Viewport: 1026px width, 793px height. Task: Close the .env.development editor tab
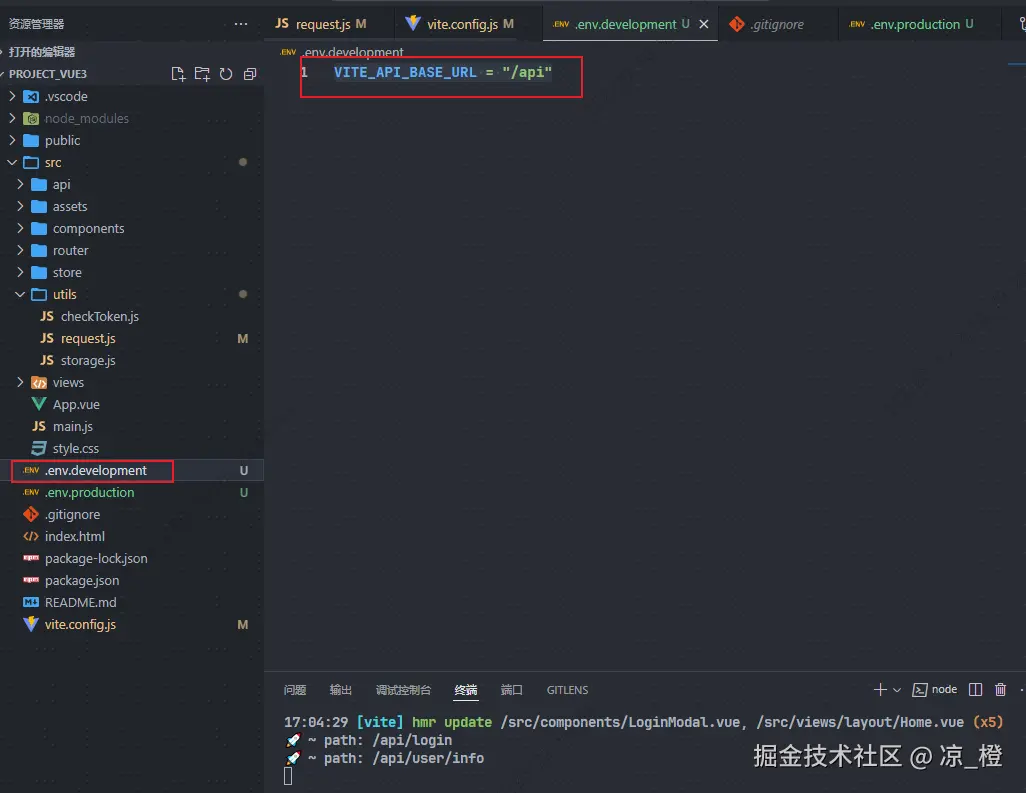[x=704, y=24]
